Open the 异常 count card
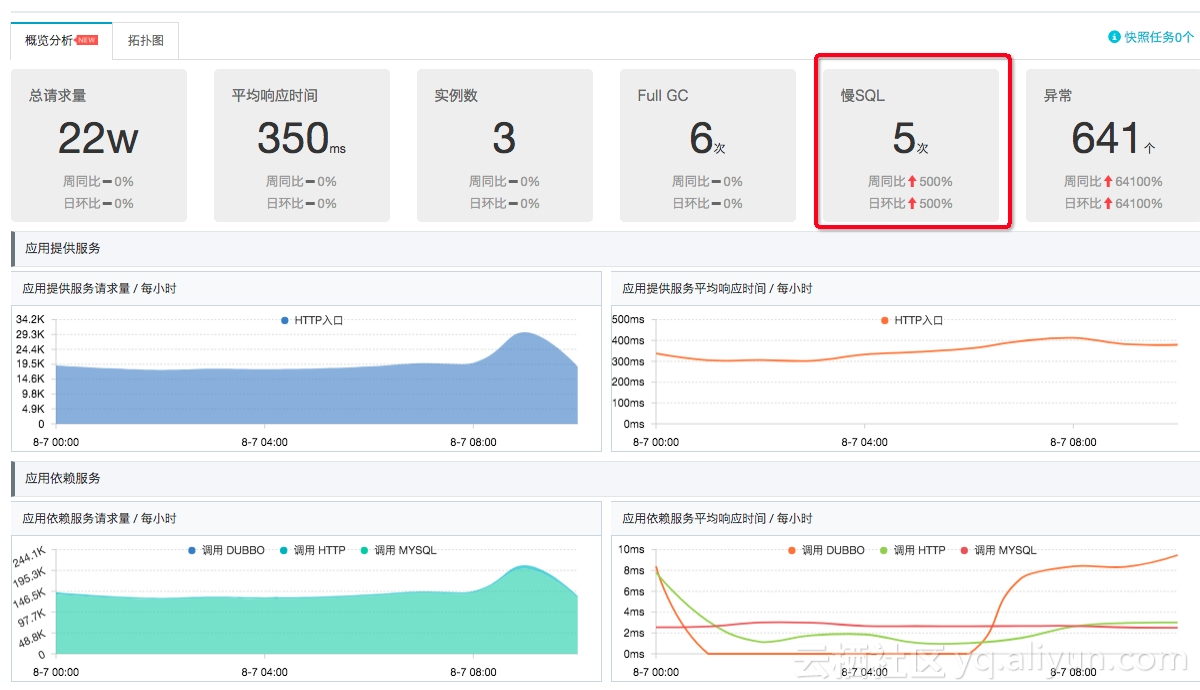This screenshot has height=690, width=1200. [1114, 145]
